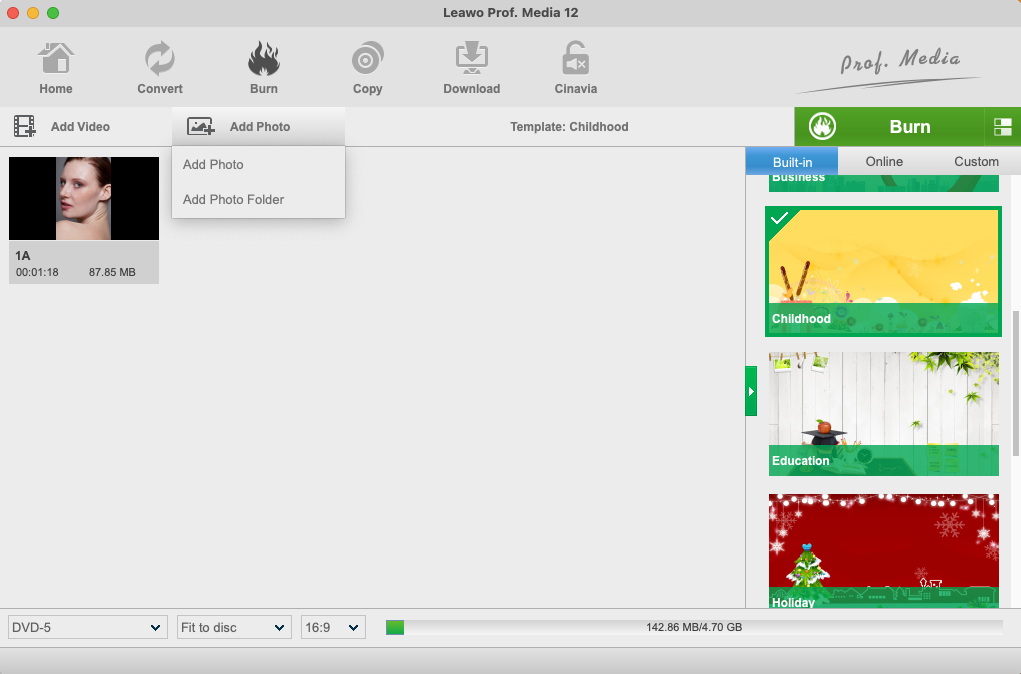The height and width of the screenshot is (674, 1021).
Task: Click the yellow window minimize button
Action: click(33, 13)
